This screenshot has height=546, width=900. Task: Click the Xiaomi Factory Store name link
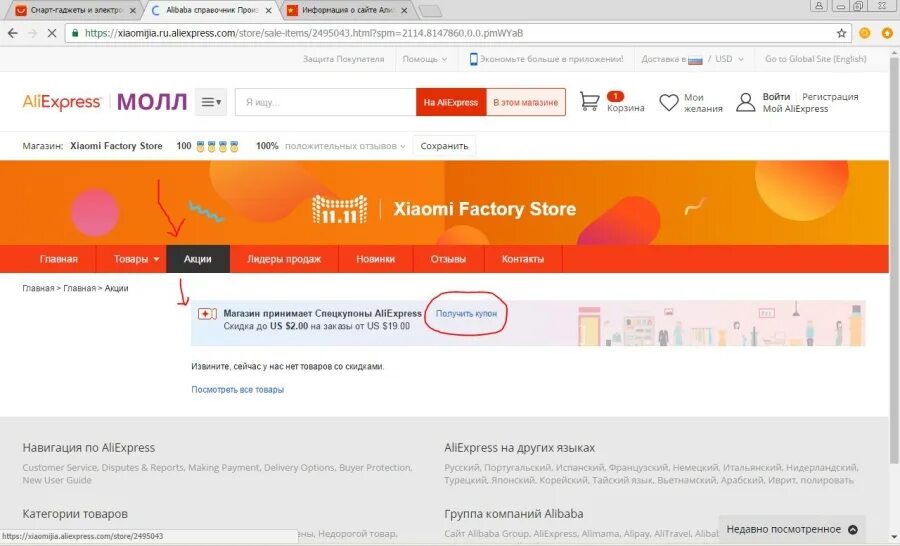click(116, 146)
